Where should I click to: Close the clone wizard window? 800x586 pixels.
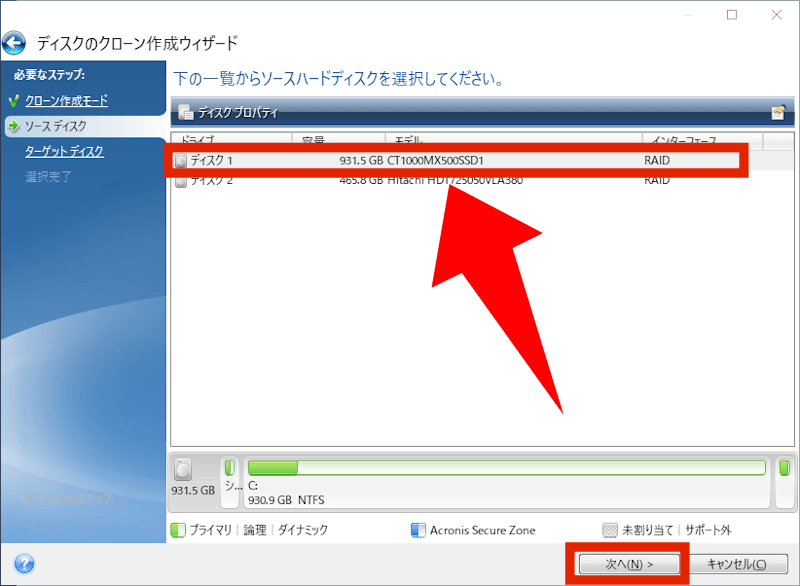pos(777,15)
